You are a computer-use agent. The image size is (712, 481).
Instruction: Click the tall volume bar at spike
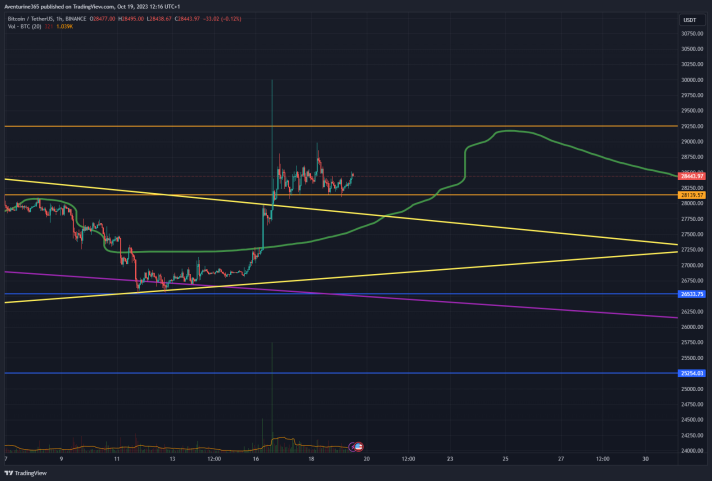pos(272,397)
